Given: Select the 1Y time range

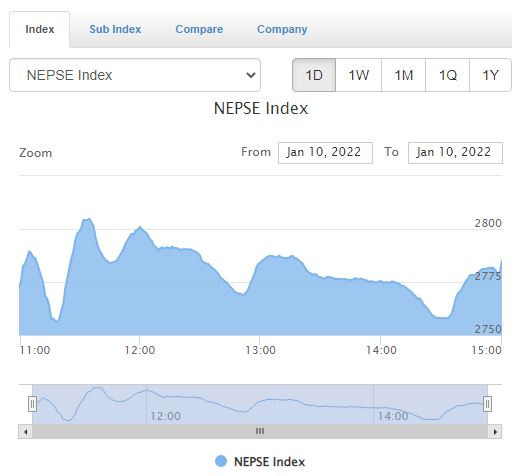Looking at the screenshot, I should [490, 75].
